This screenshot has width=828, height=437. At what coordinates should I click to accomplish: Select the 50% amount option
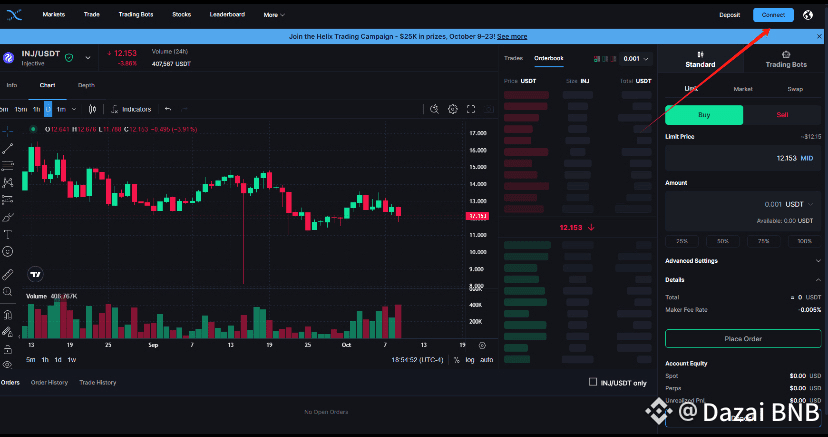click(x=722, y=241)
